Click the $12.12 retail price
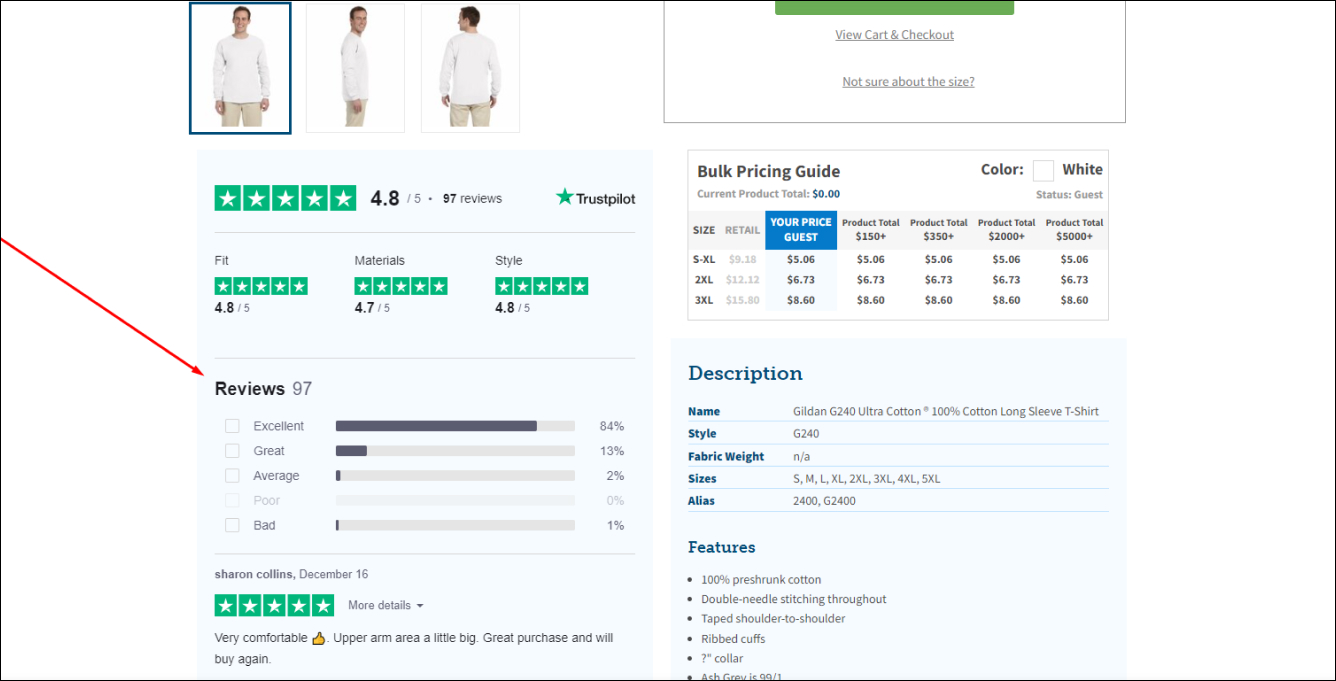 click(x=742, y=280)
